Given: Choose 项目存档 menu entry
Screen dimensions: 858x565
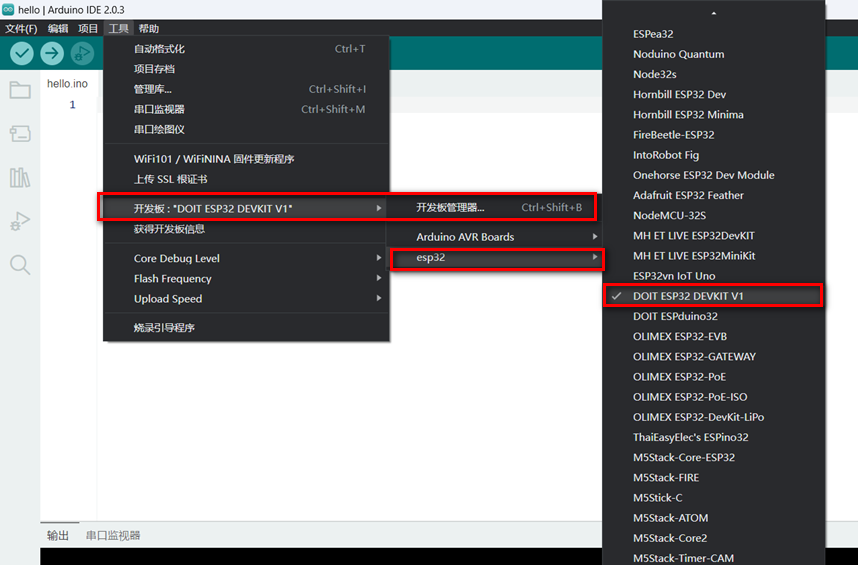Looking at the screenshot, I should click(x=246, y=69).
